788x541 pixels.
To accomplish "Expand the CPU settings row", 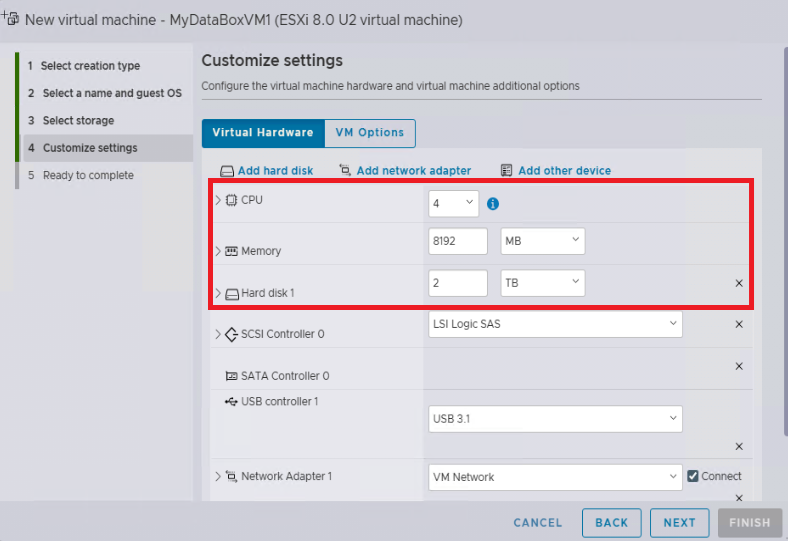I will click(218, 200).
